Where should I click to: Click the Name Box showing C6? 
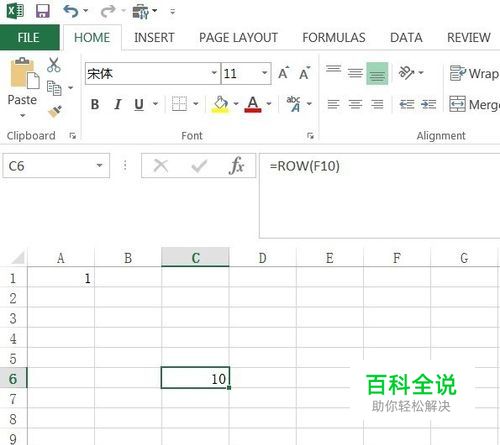pyautogui.click(x=56, y=166)
